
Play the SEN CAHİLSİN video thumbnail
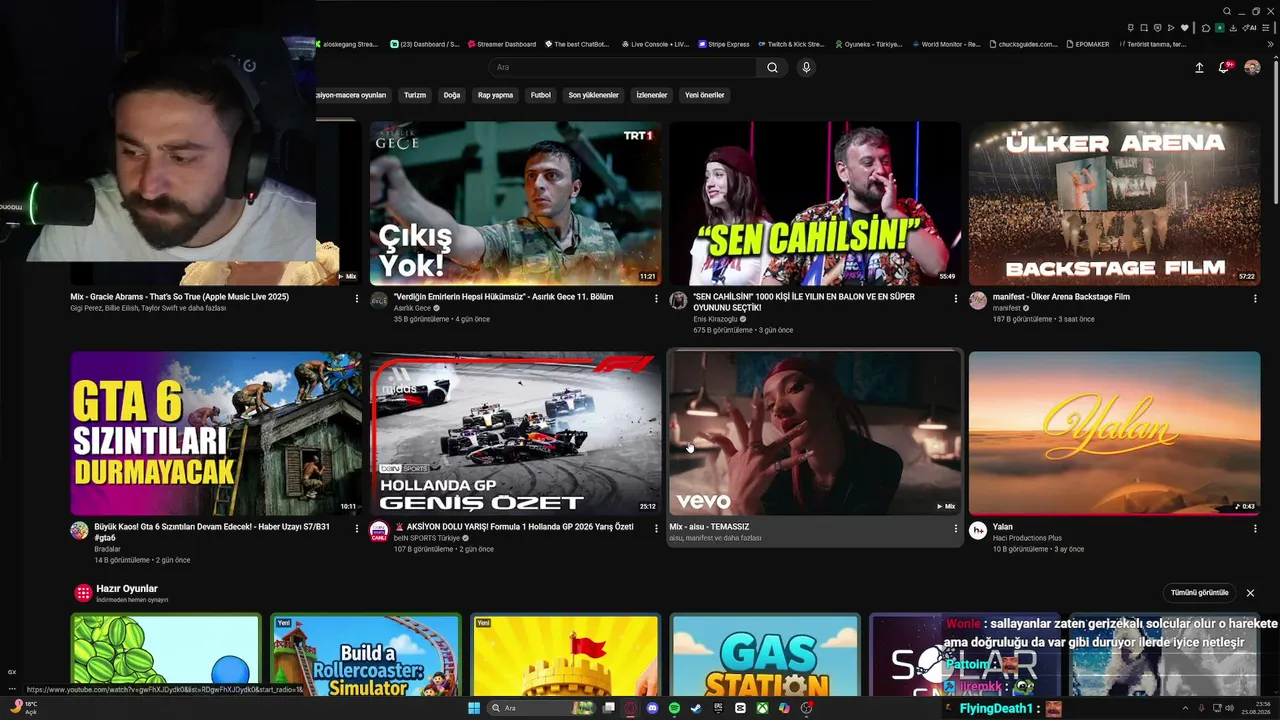pos(815,203)
